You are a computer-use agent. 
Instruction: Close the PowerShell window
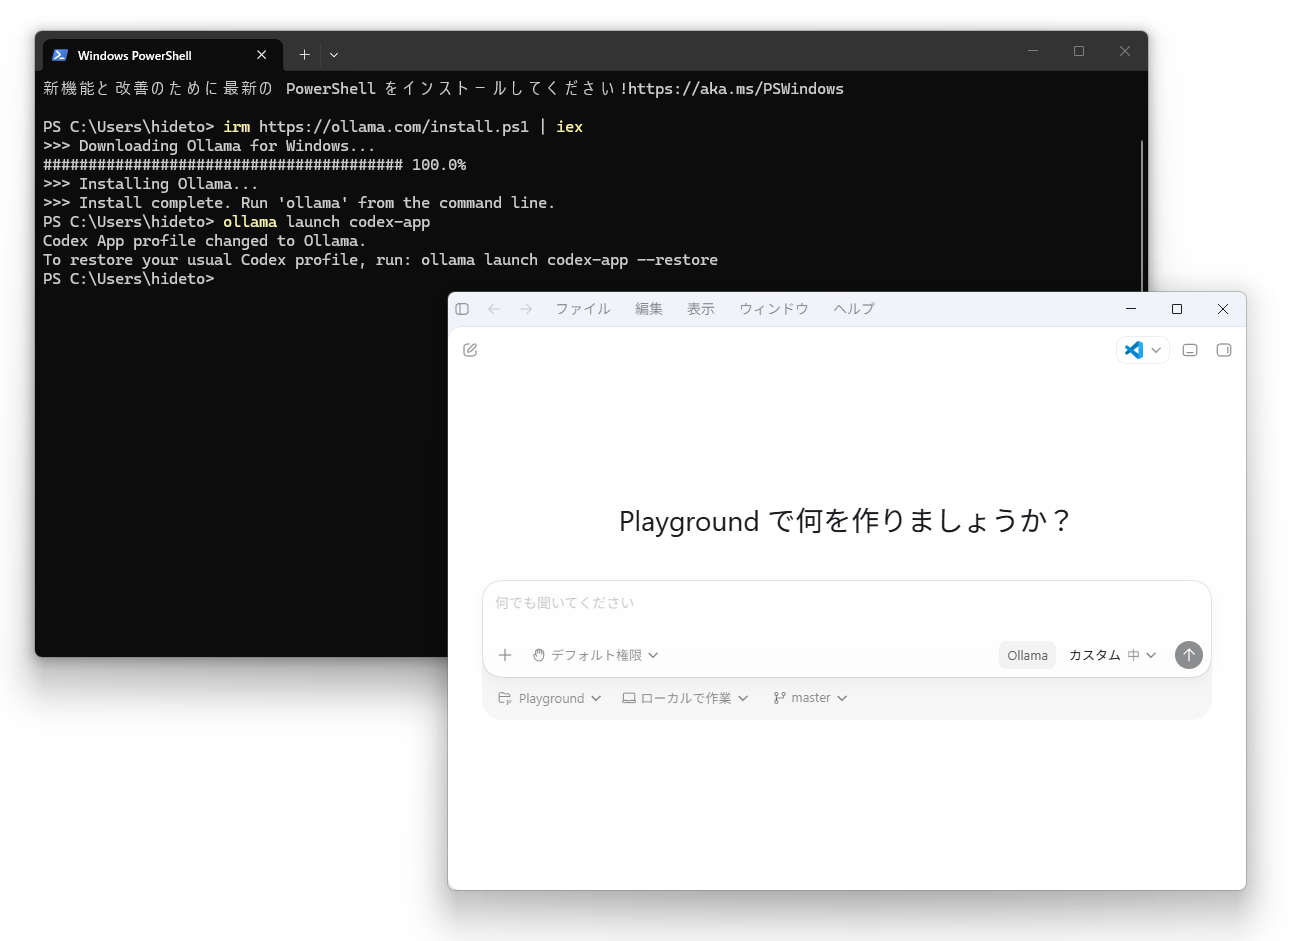[x=1125, y=51]
